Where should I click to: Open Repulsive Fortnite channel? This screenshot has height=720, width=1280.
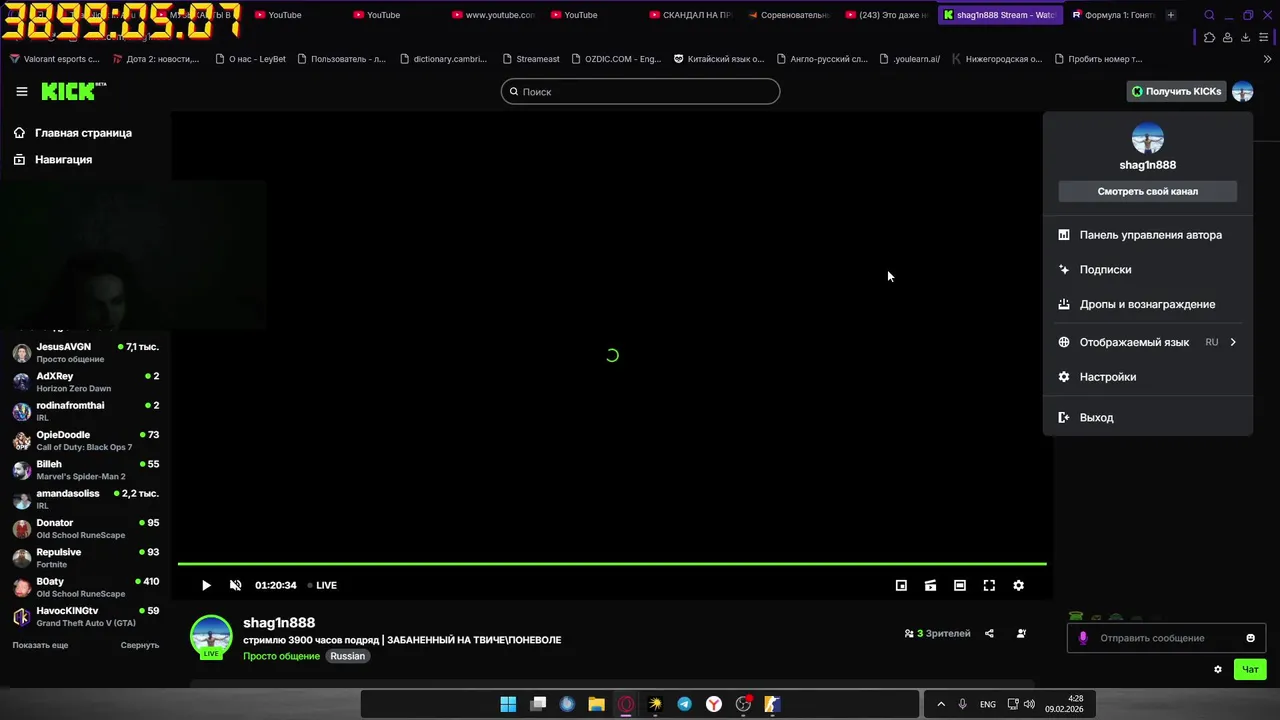[85, 558]
